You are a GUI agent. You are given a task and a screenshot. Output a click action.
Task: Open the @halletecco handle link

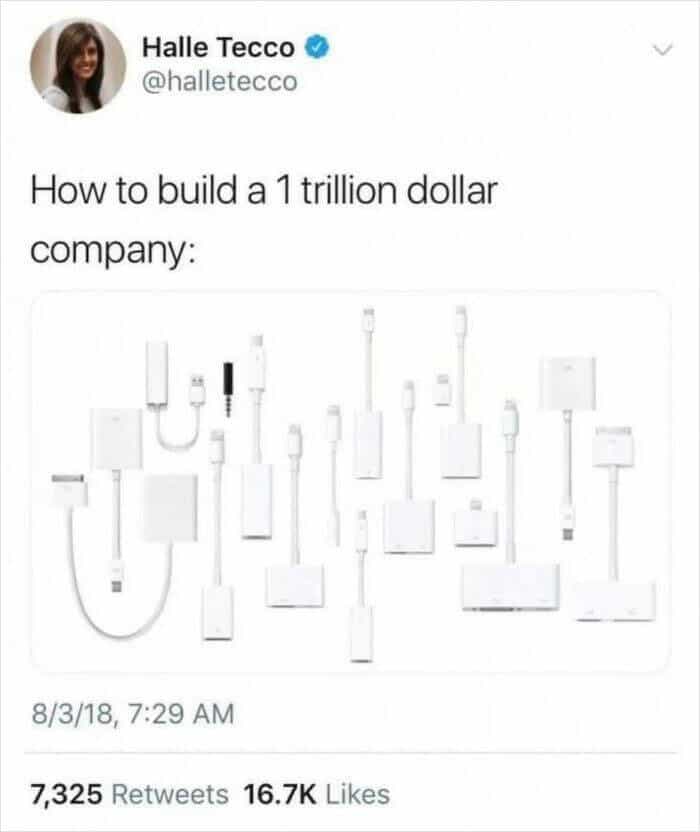coord(220,81)
